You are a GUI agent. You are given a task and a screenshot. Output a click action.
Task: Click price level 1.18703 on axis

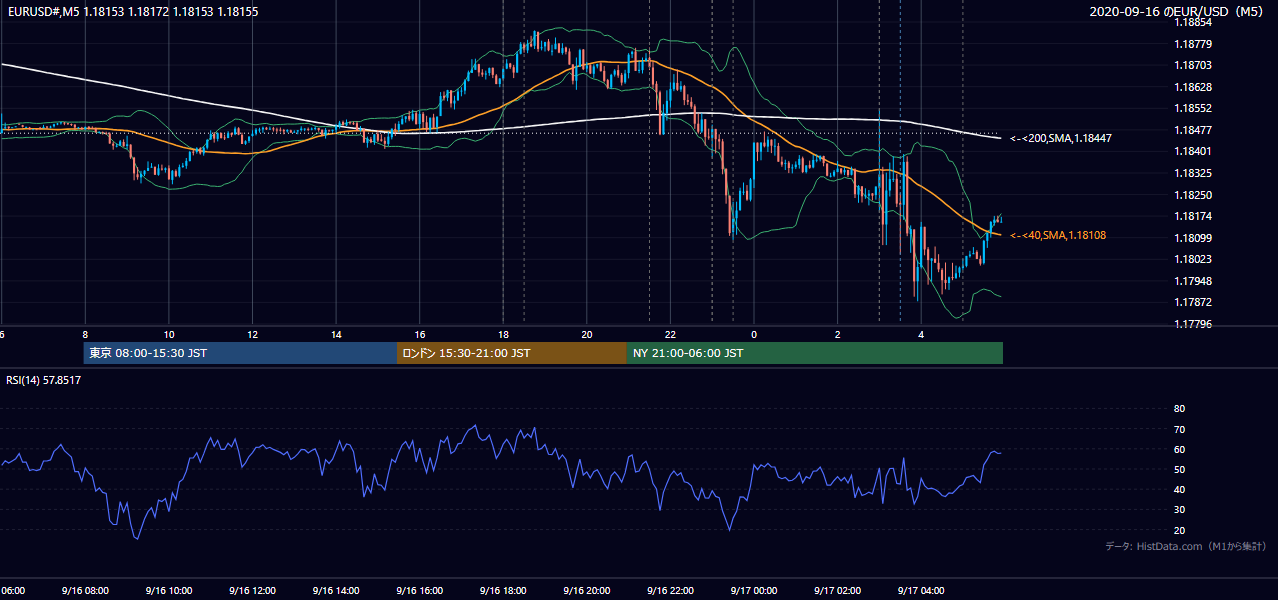click(1193, 65)
